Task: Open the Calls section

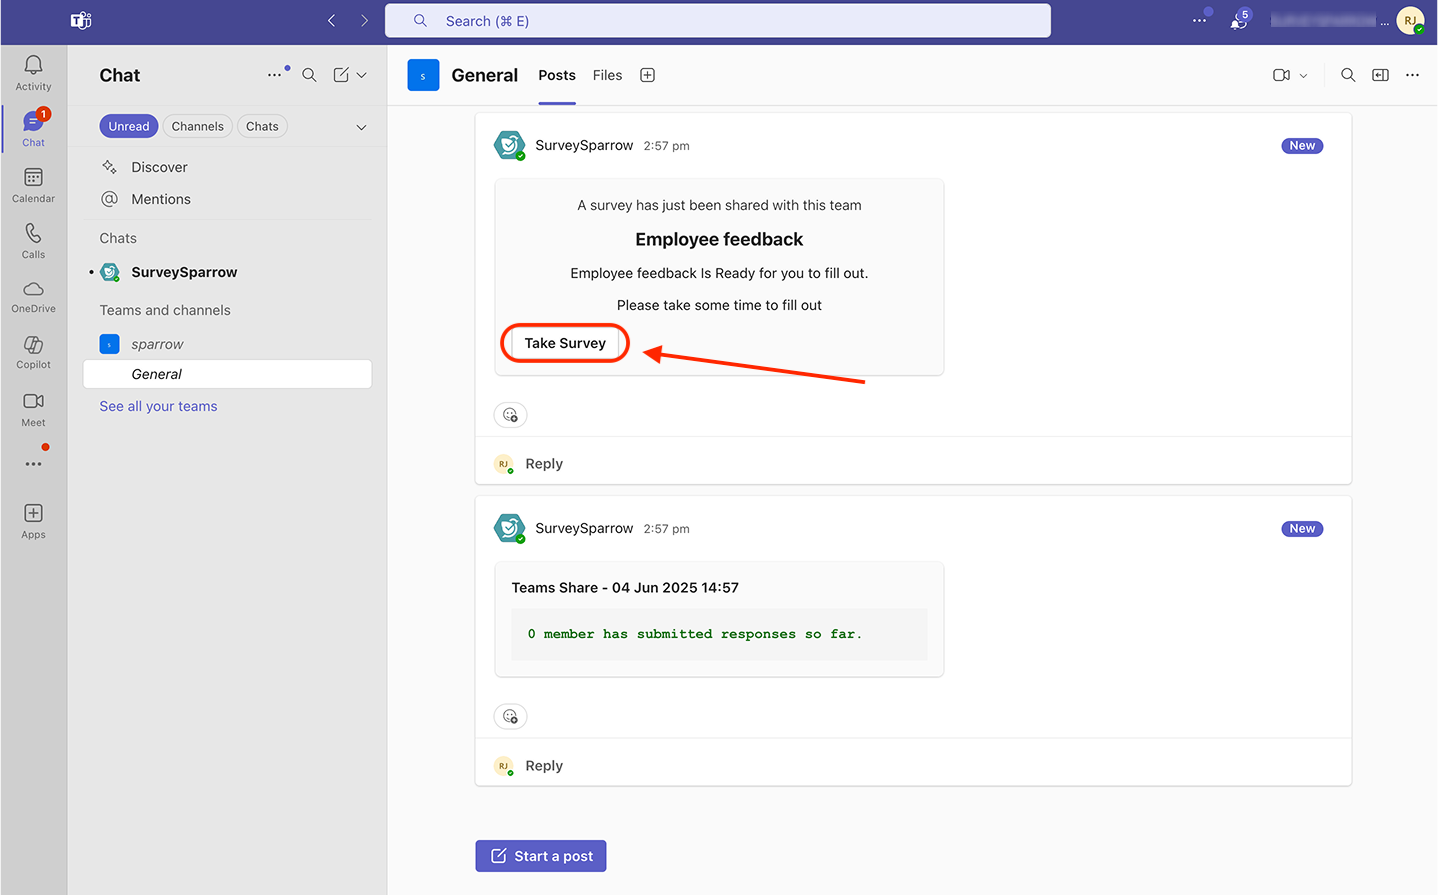Action: (33, 241)
